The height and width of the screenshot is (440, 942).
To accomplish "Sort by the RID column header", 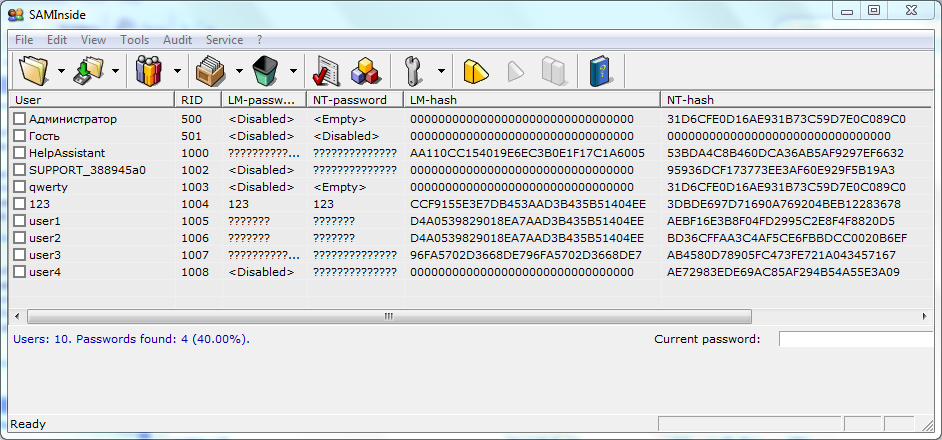I will (198, 100).
